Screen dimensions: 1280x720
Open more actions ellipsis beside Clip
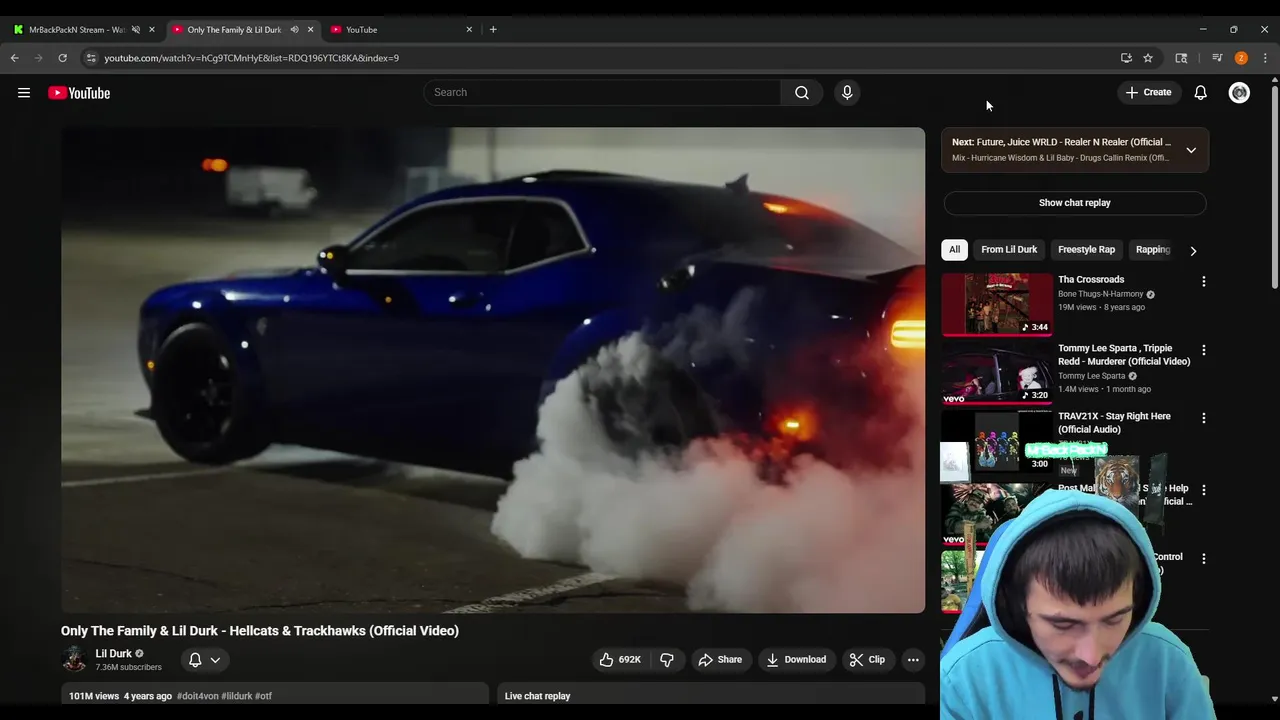tap(913, 660)
